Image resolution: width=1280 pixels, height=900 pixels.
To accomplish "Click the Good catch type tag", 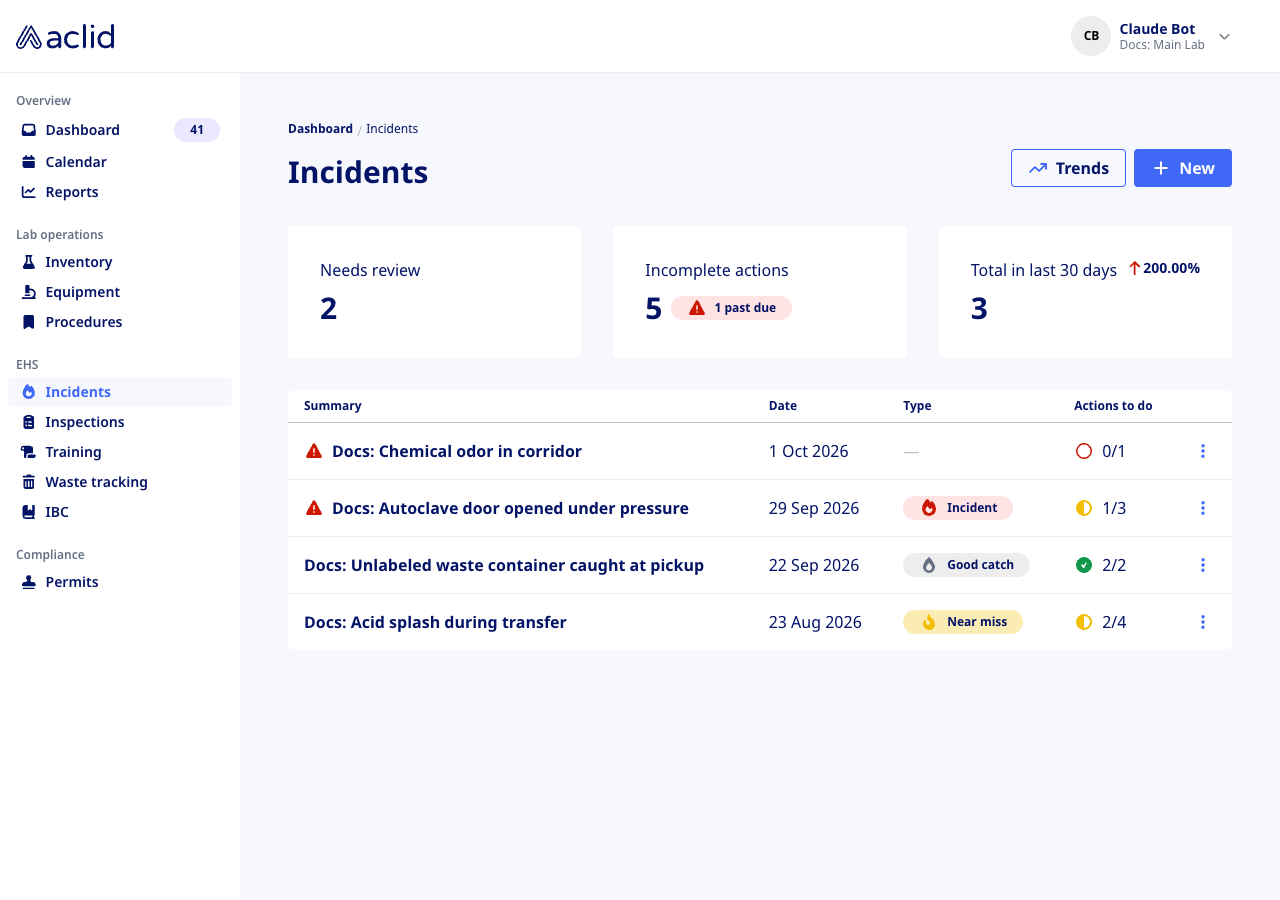I will coord(966,565).
